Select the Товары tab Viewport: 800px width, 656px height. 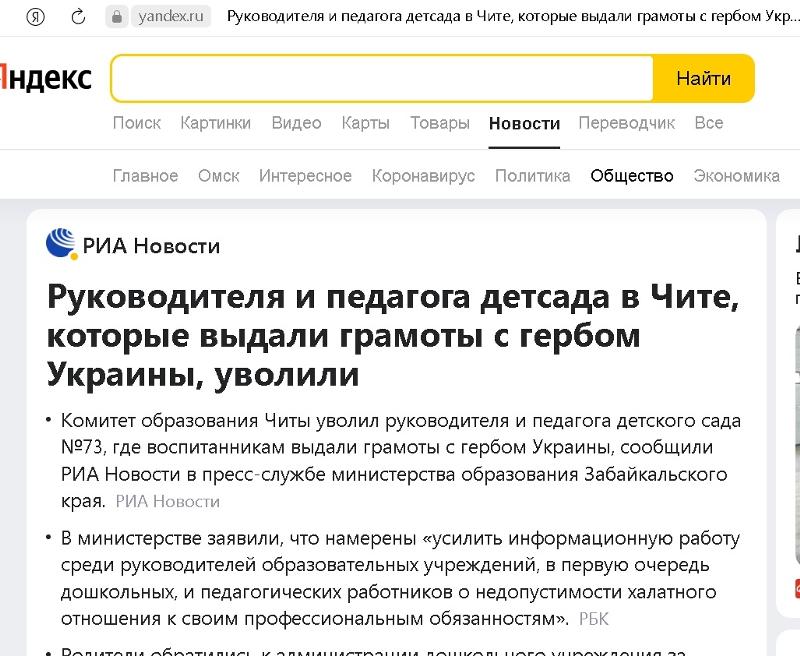tap(440, 123)
